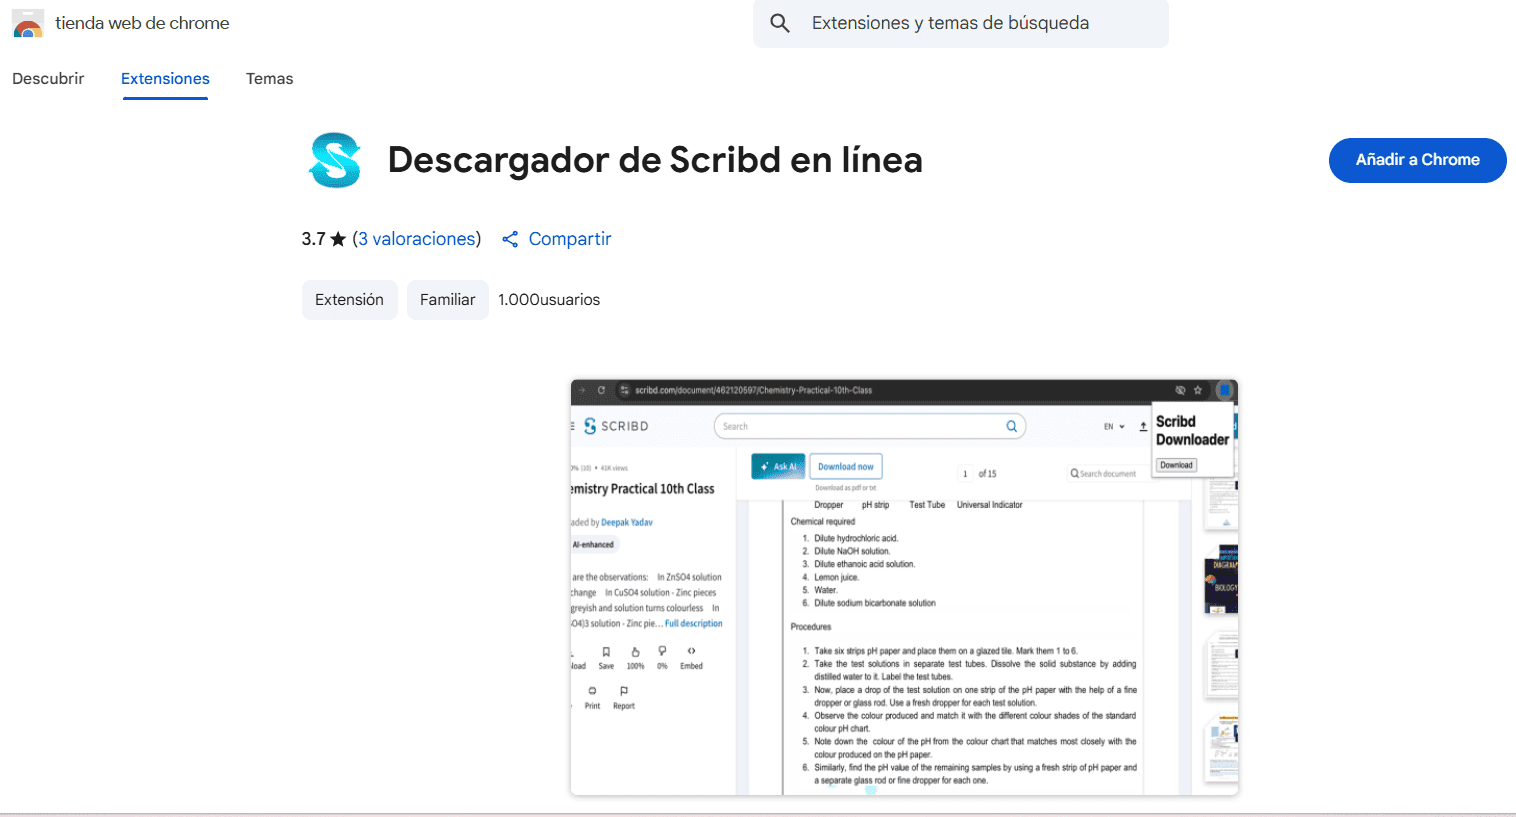1516x817 pixels.
Task: Click the share icon beside Compartir
Action: click(x=510, y=239)
